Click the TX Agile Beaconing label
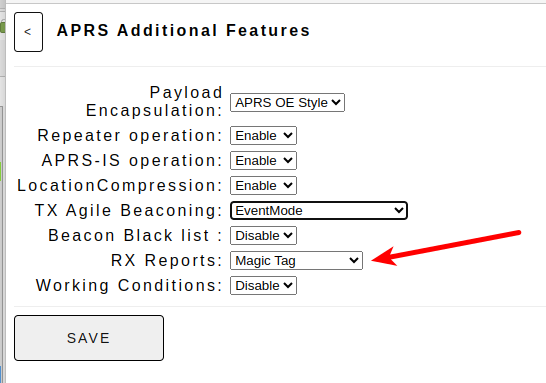This screenshot has width=546, height=383. (128, 211)
